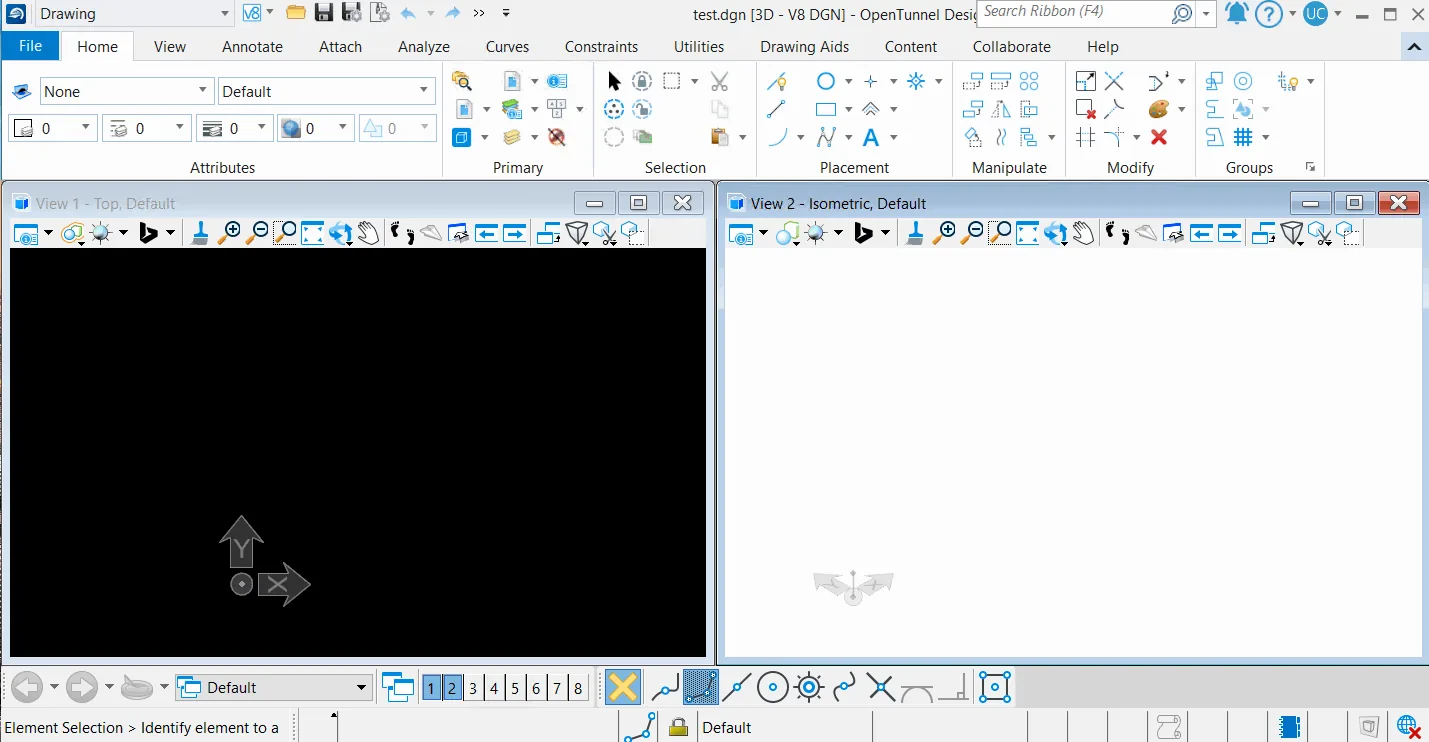Click Pan View hand in View 2
The image size is (1429, 742).
pos(1084,233)
